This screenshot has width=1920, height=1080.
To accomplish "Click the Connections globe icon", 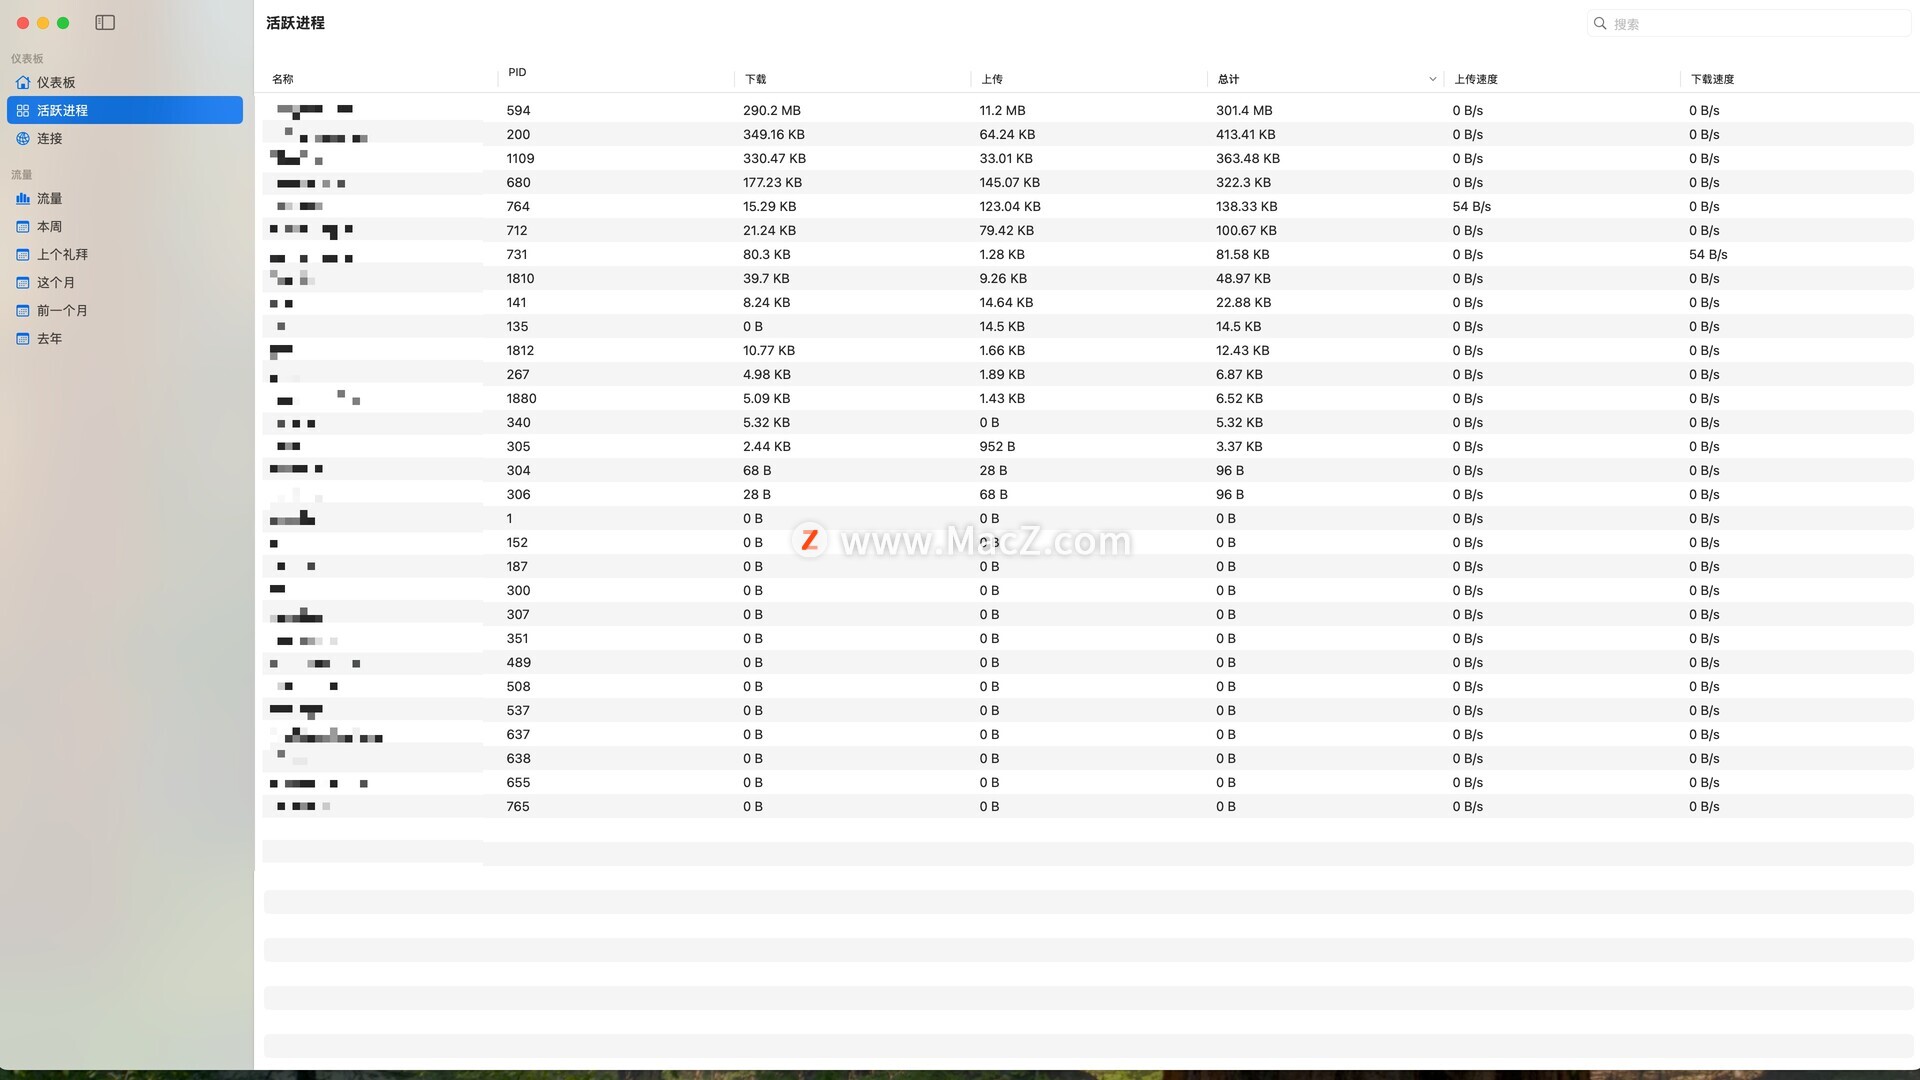I will click(23, 138).
